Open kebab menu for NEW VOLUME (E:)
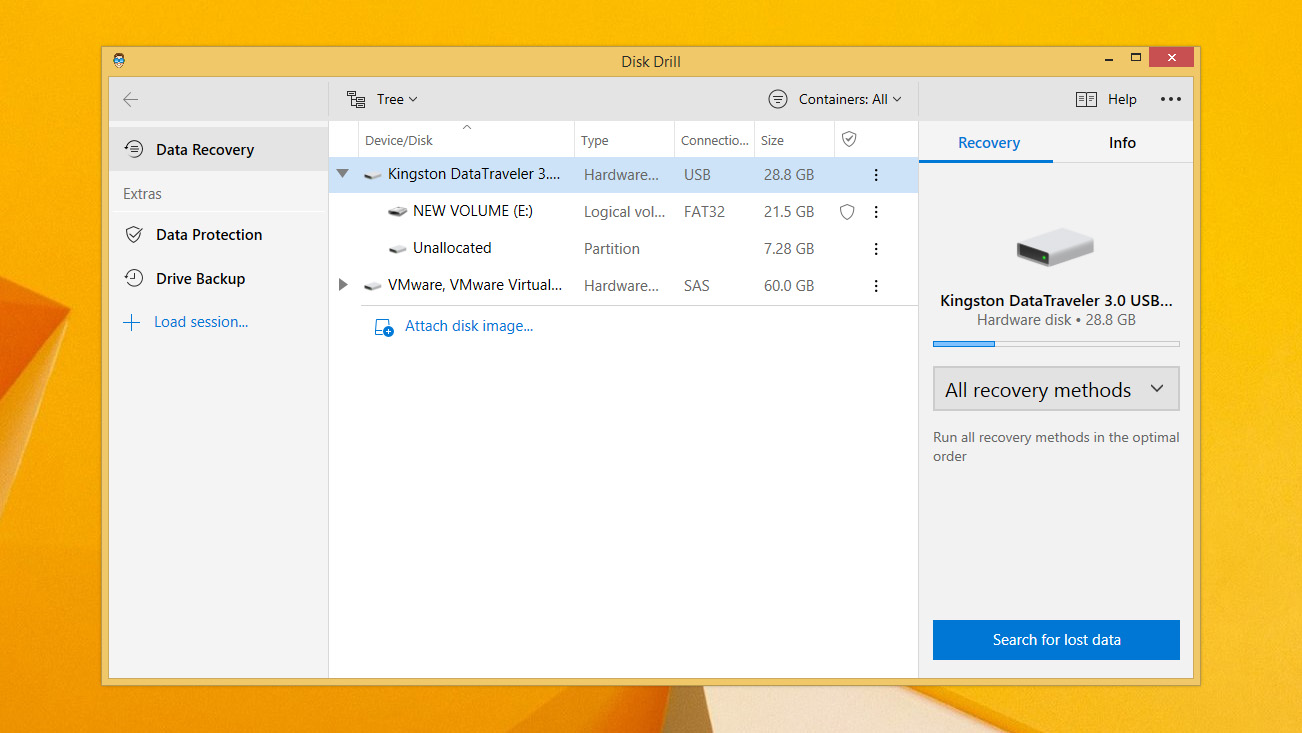 [876, 212]
